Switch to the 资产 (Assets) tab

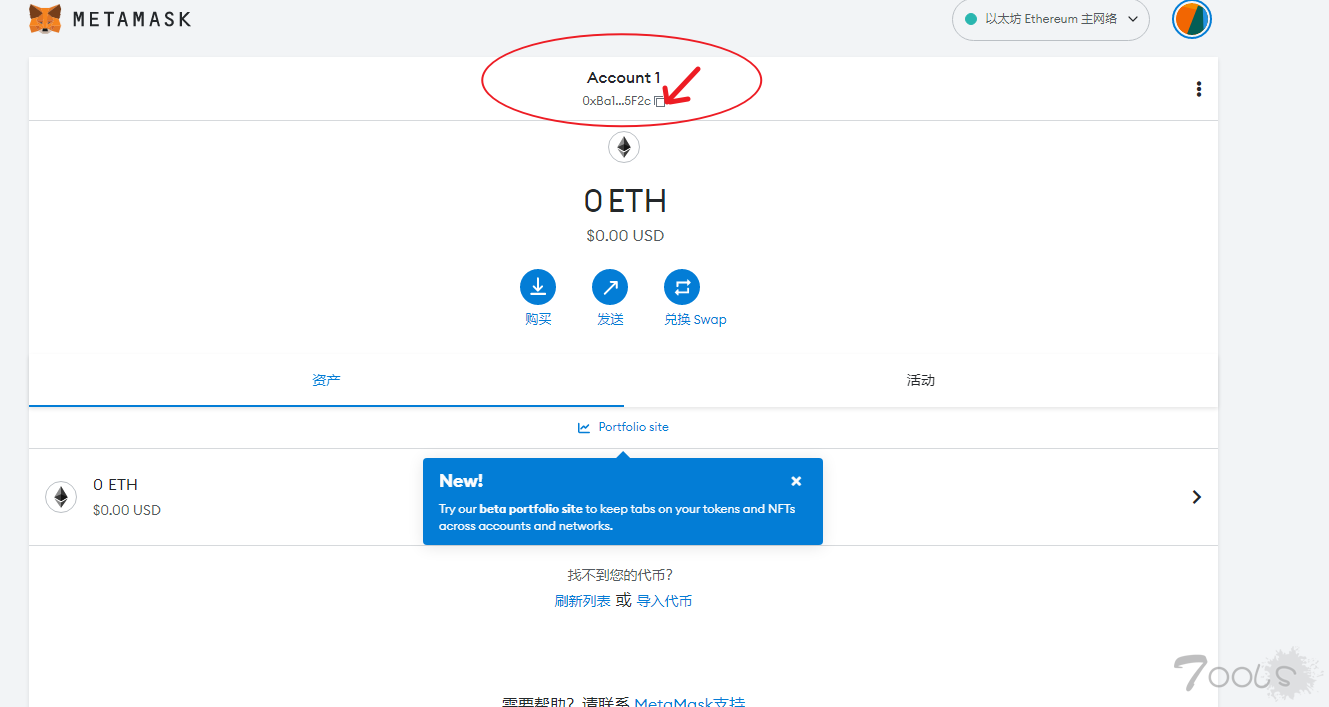326,380
